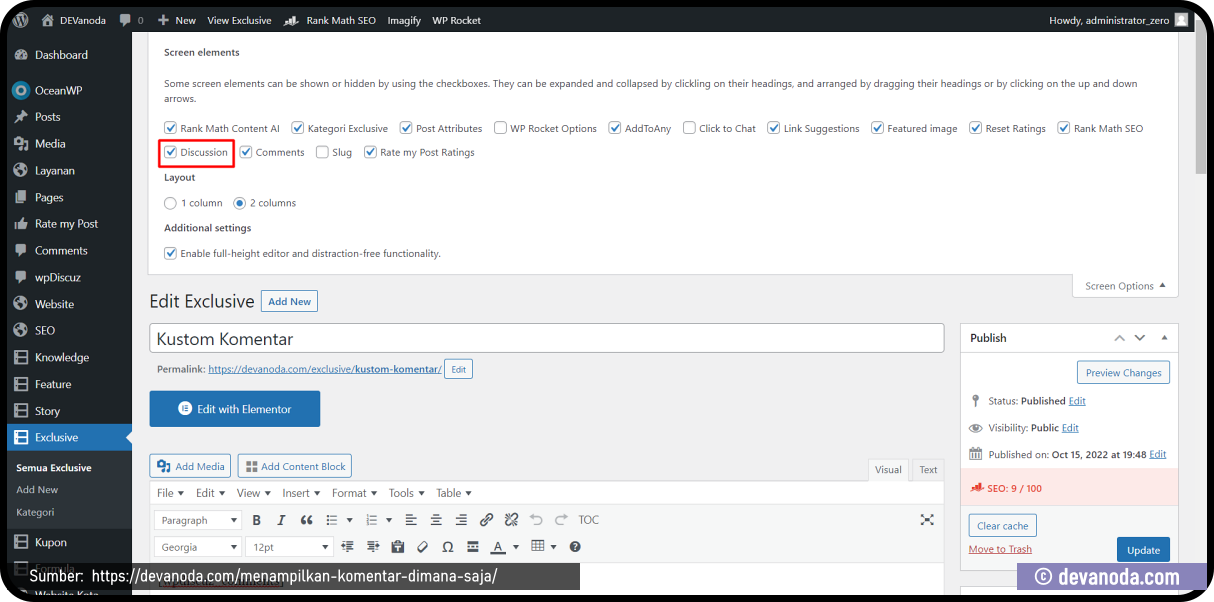This screenshot has width=1214, height=602.
Task: Open the comments bubble in admin bar
Action: click(125, 20)
